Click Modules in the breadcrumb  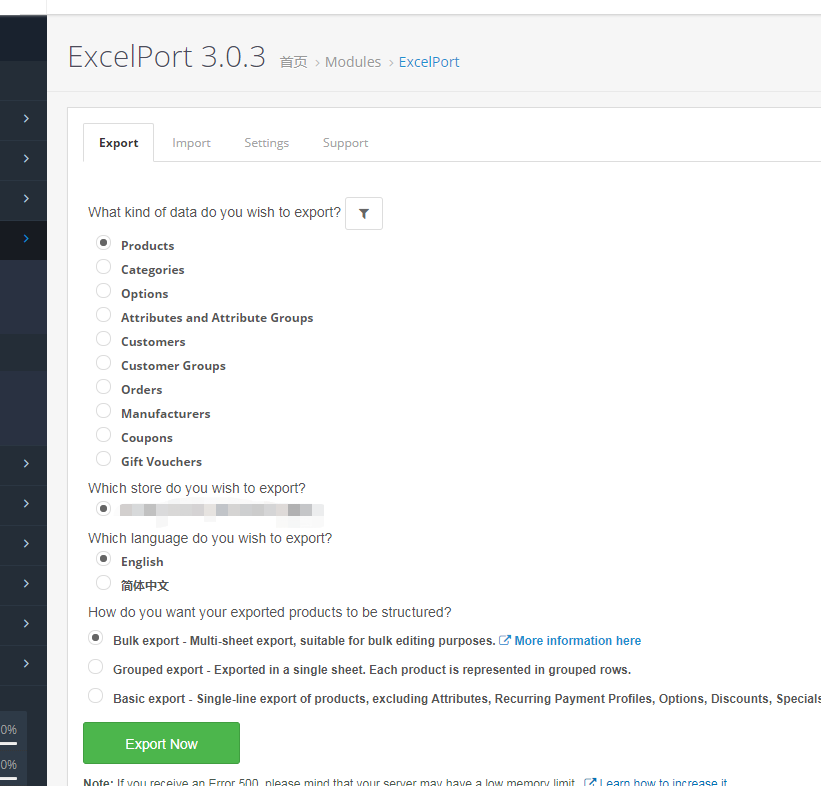353,62
